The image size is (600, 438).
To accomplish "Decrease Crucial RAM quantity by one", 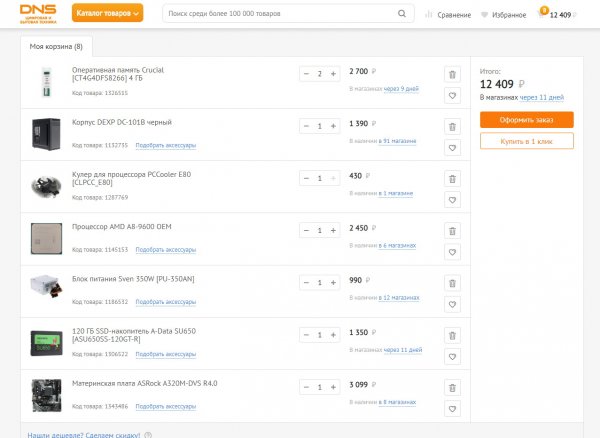I will 305,74.
